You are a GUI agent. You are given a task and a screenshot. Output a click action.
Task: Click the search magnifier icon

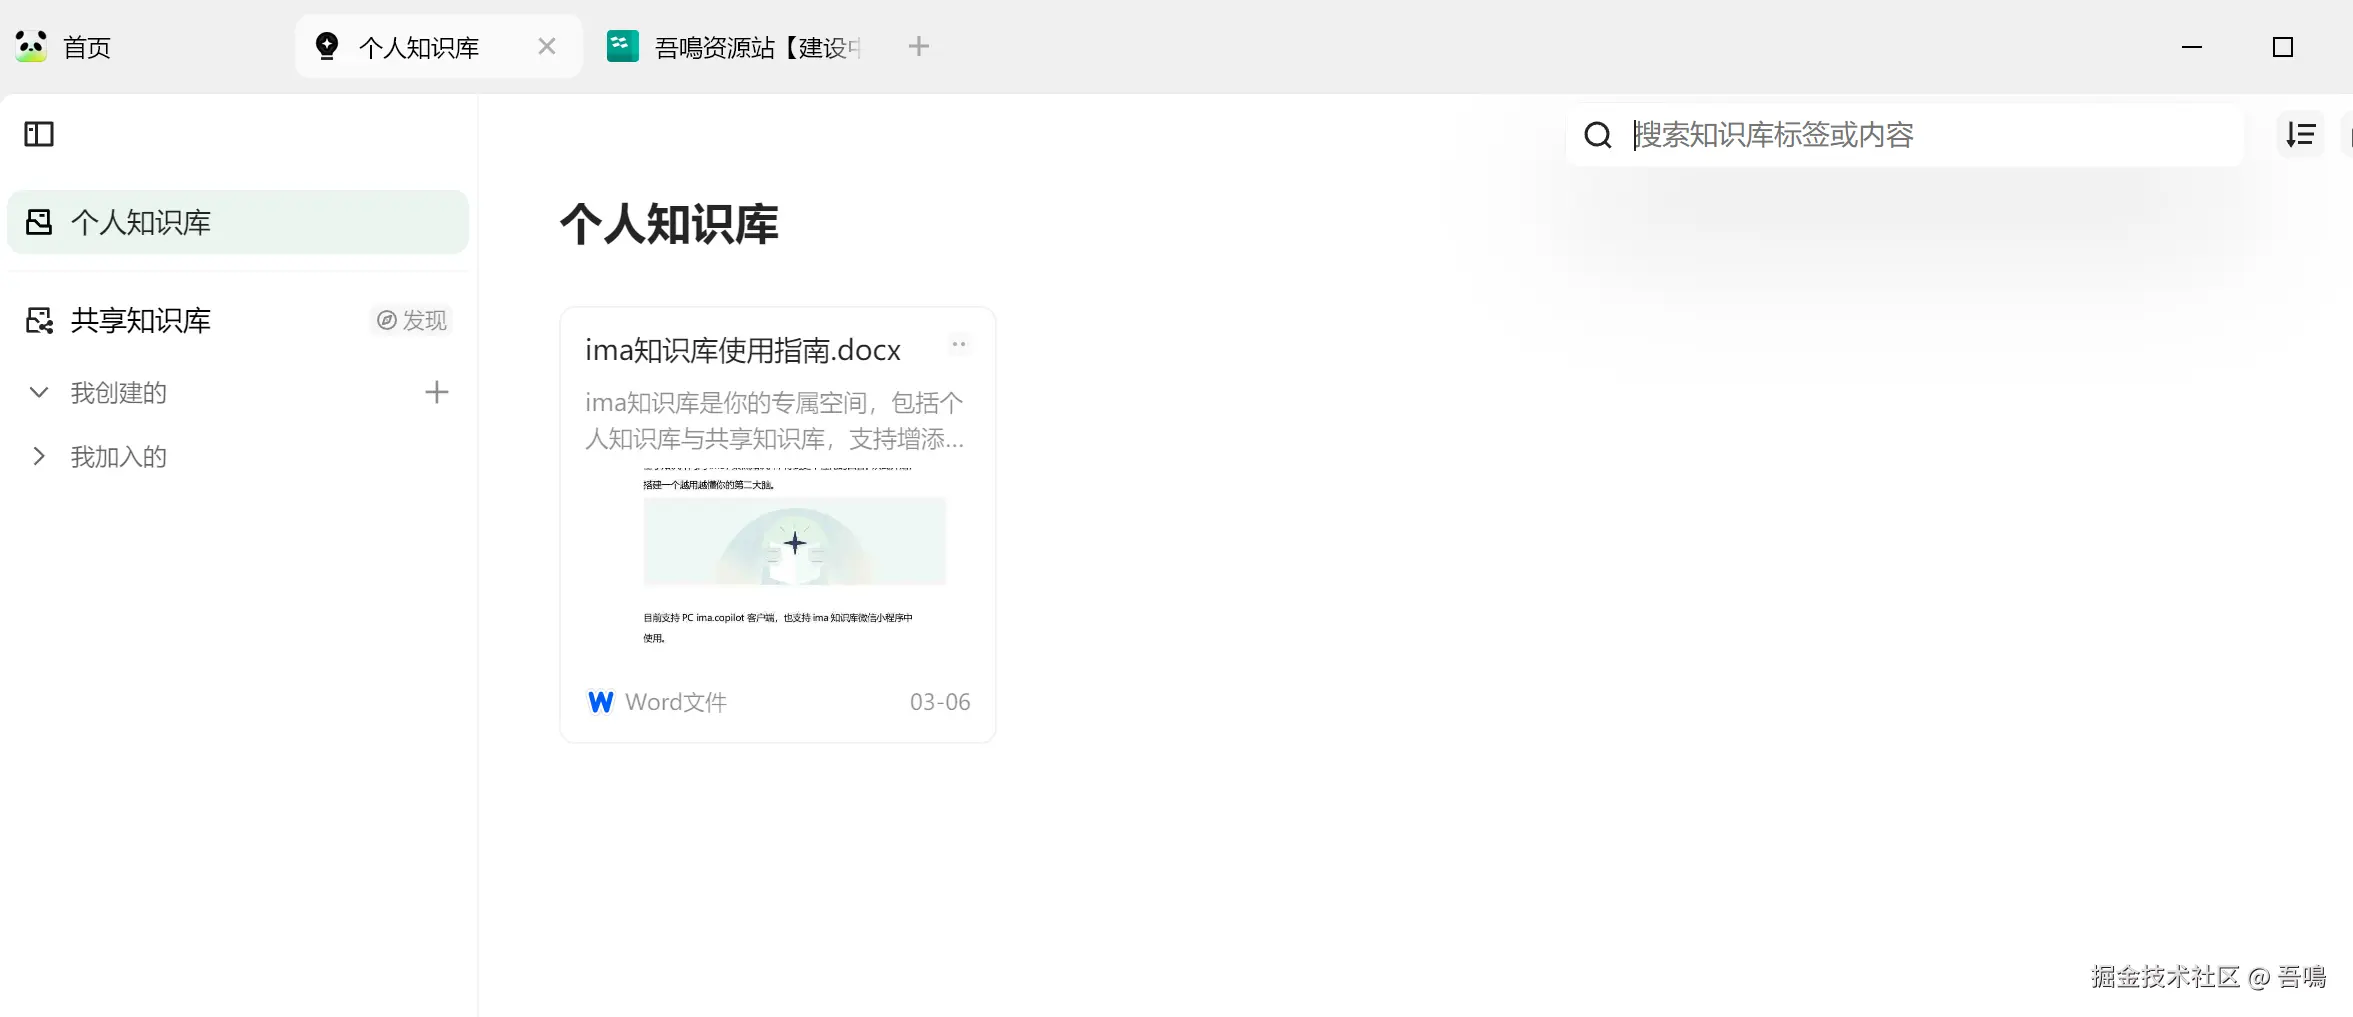[1598, 135]
